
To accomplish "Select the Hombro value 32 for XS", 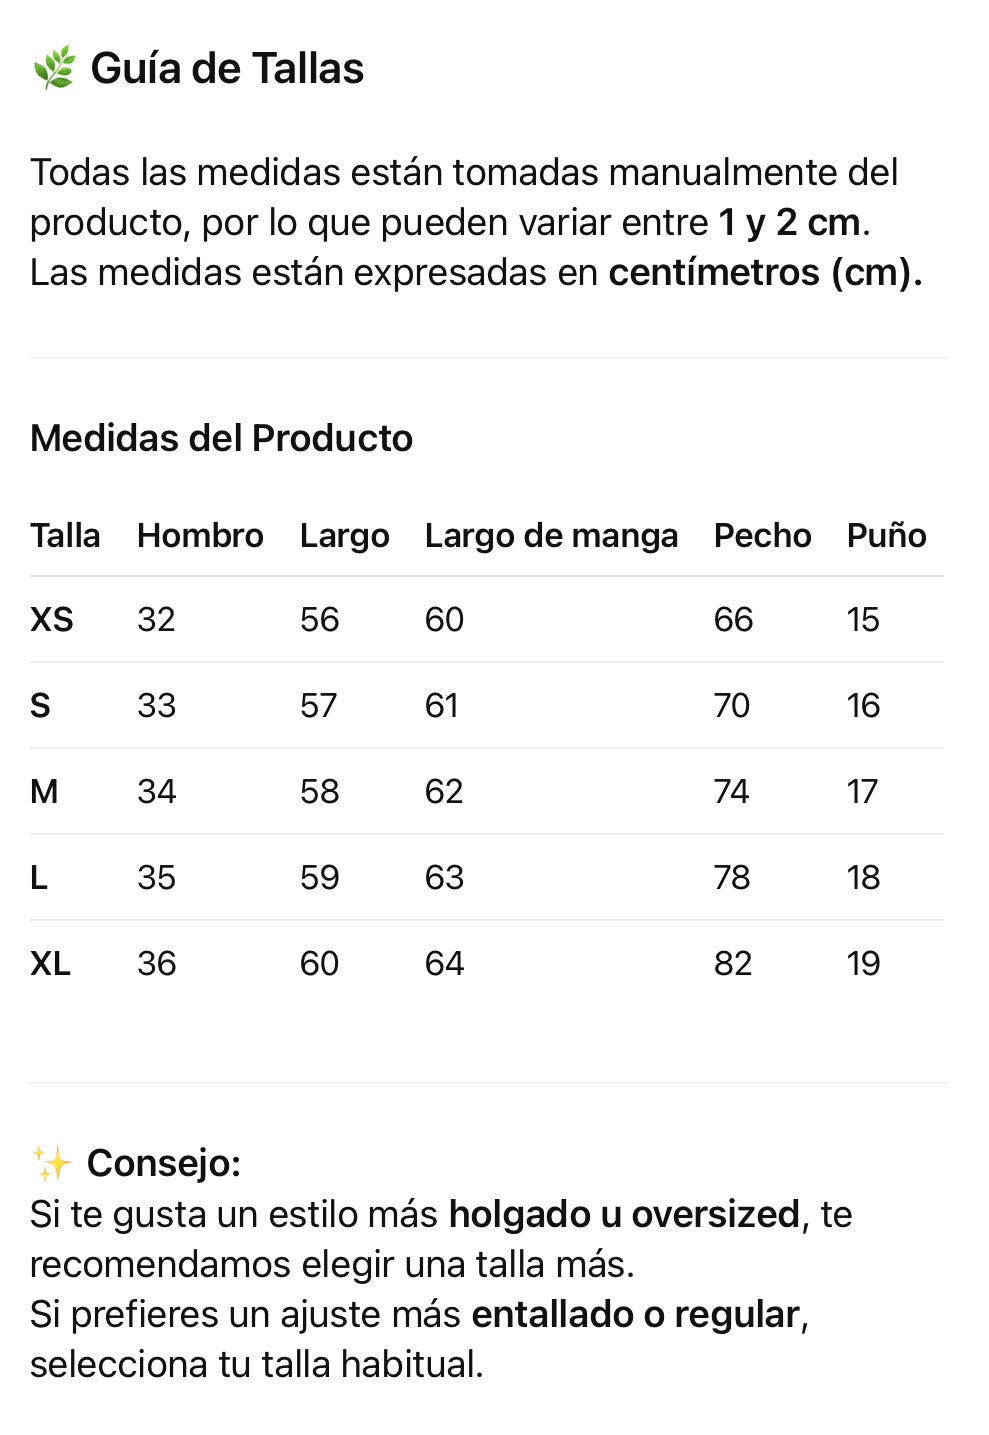I will pos(156,620).
